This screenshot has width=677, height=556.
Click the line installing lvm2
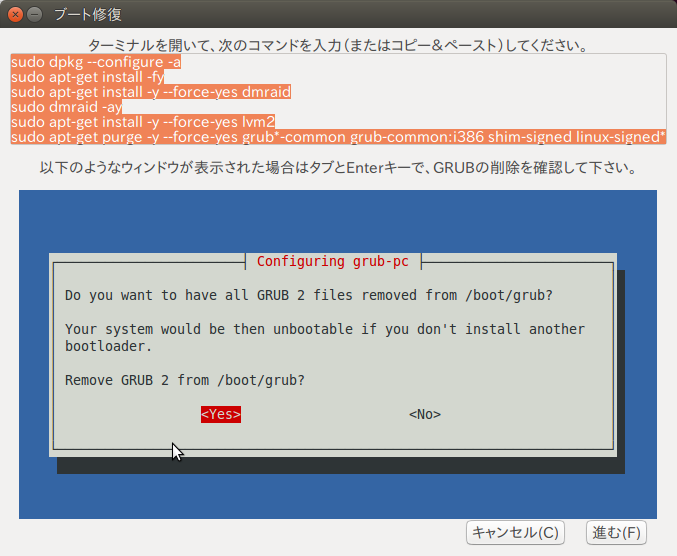(143, 122)
